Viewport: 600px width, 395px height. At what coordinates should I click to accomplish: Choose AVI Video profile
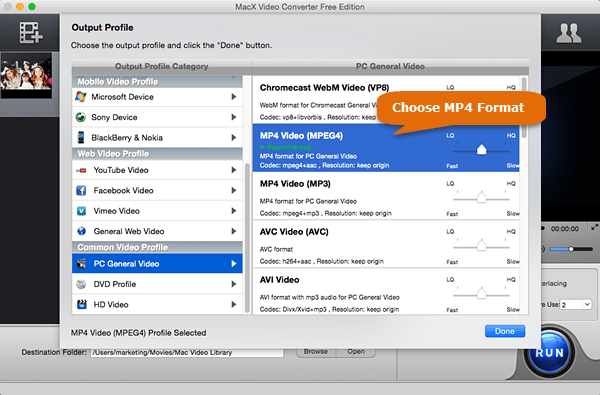point(386,292)
